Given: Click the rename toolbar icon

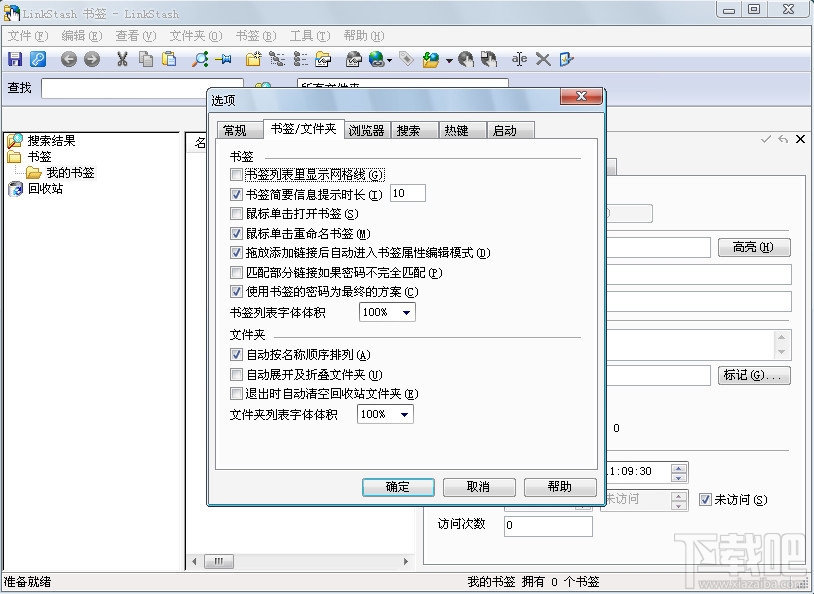Looking at the screenshot, I should [518, 59].
